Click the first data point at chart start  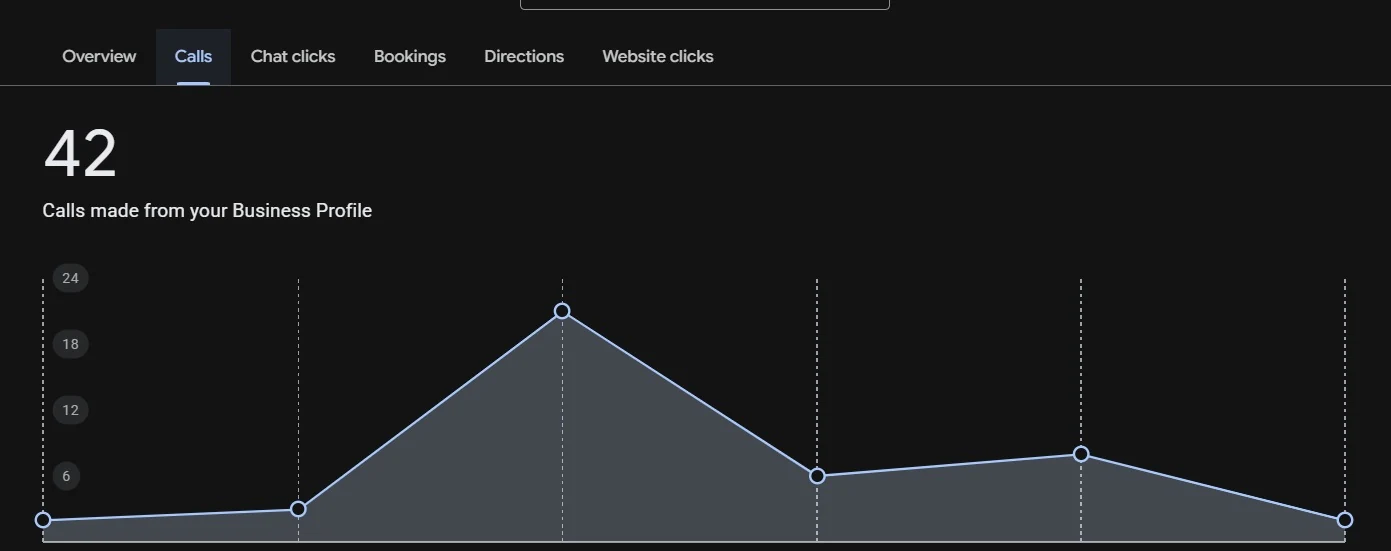tap(43, 520)
